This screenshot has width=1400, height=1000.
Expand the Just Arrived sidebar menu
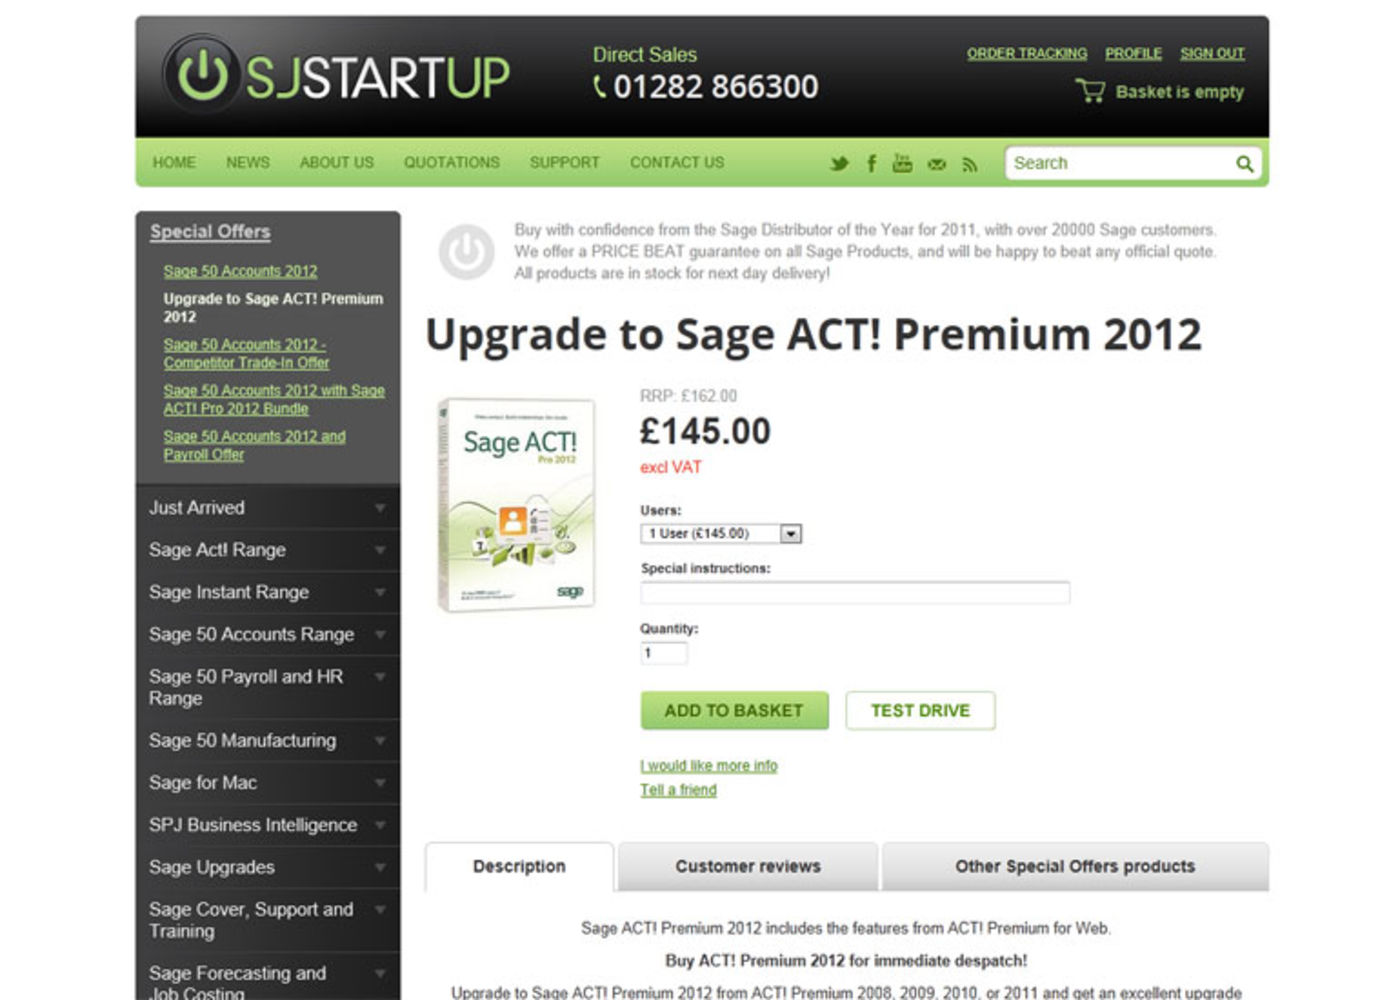tap(267, 508)
